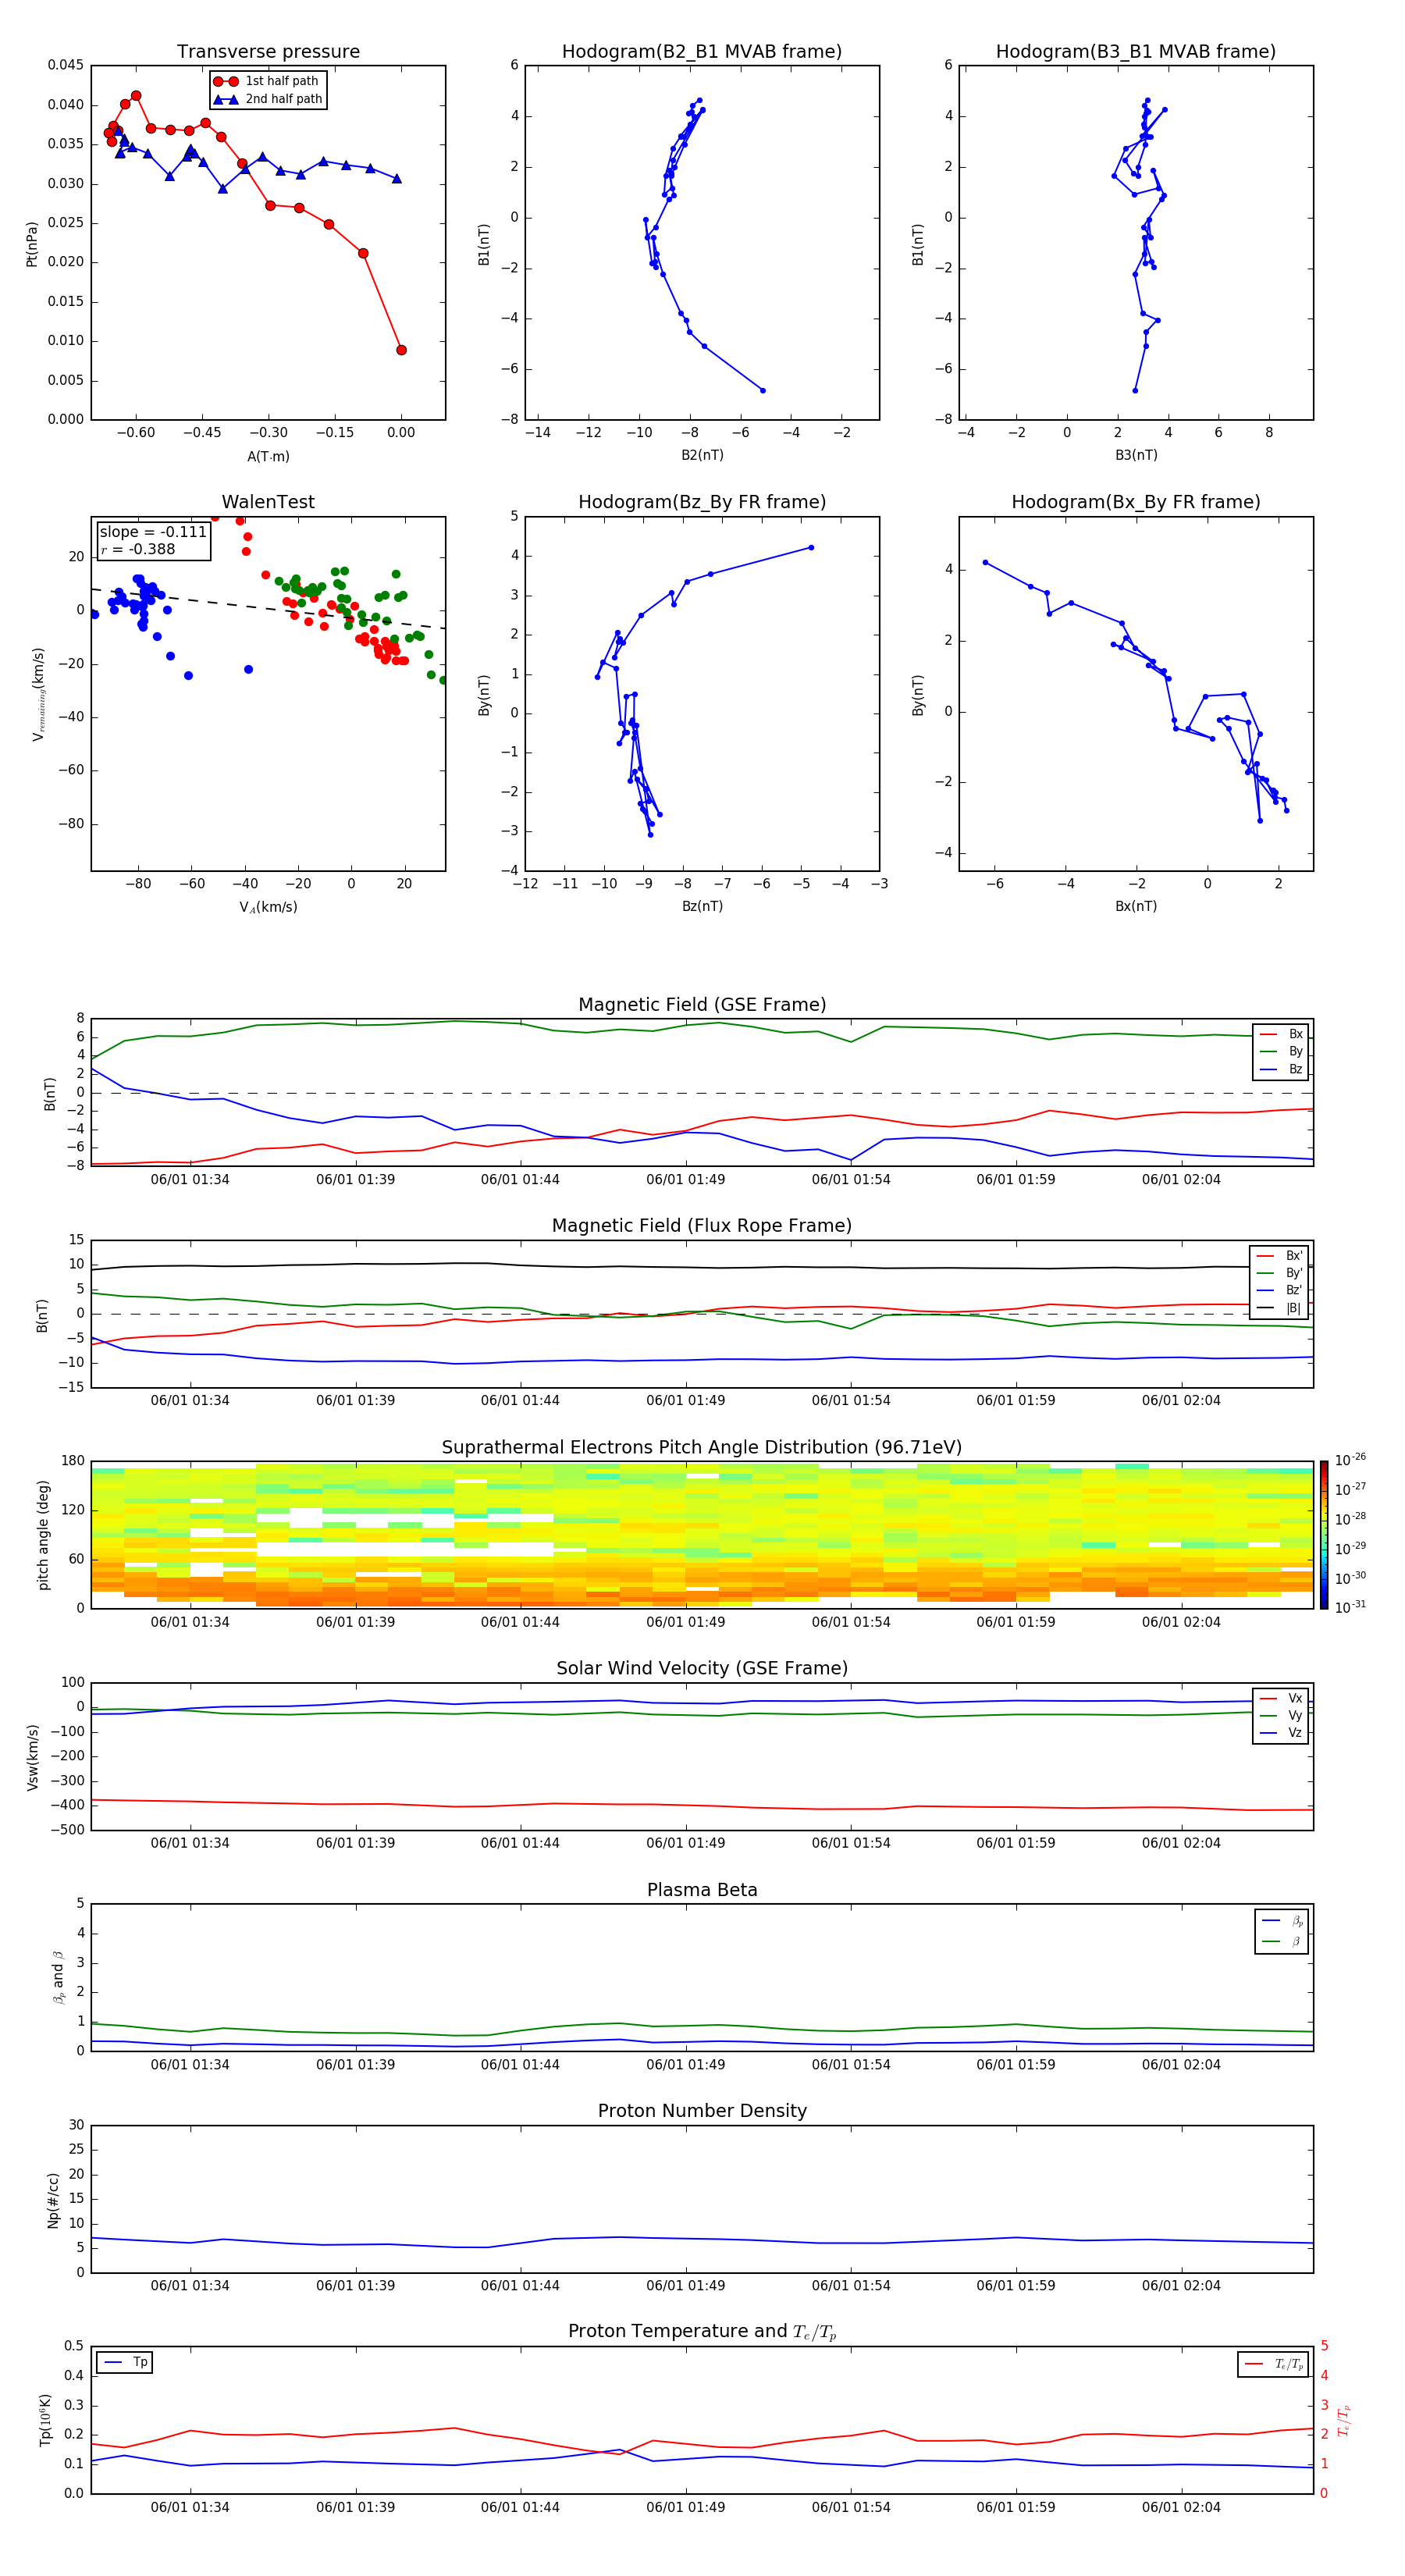
Task: Click the Tp legend entry
Action: [125, 2362]
